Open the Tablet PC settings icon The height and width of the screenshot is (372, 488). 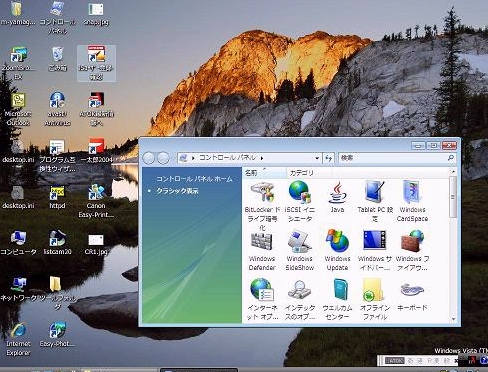tap(375, 193)
